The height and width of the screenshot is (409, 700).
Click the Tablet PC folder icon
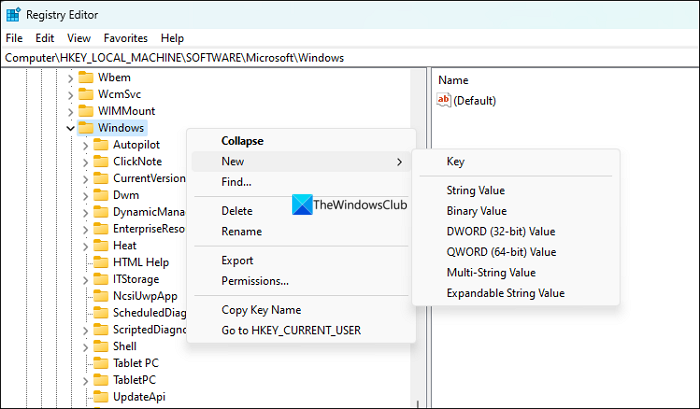point(101,363)
